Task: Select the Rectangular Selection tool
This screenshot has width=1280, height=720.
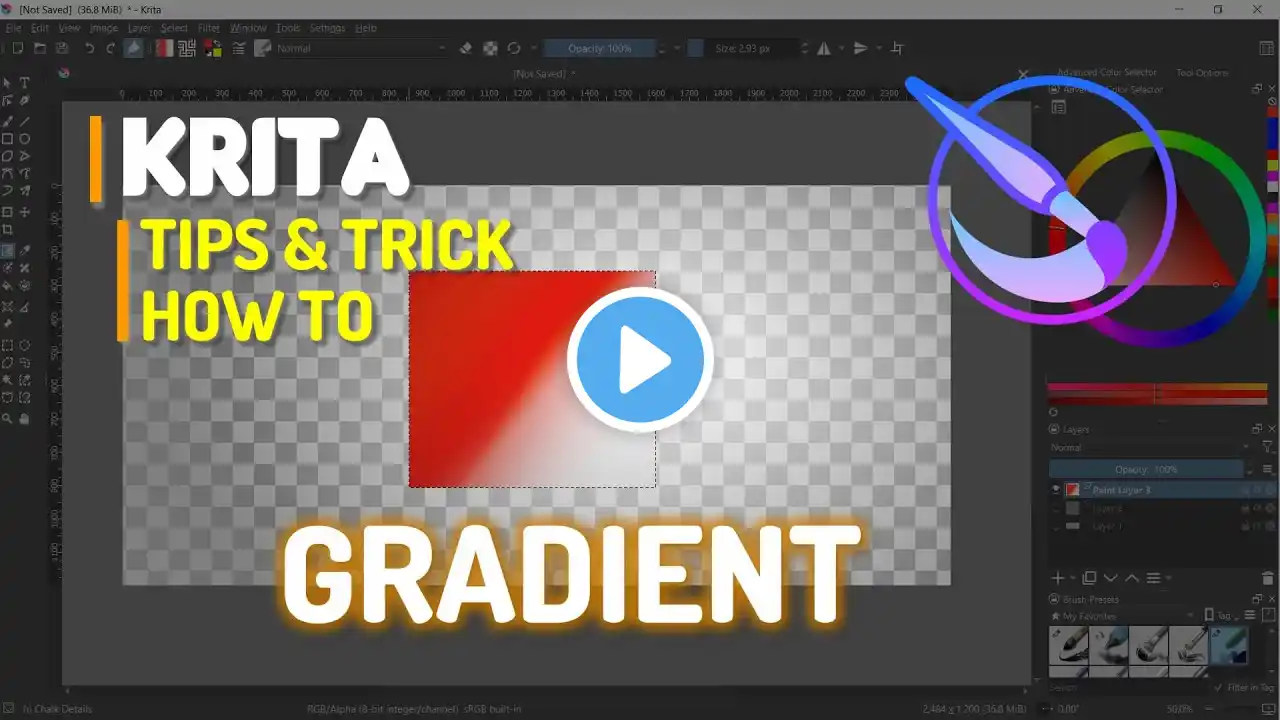Action: (8, 345)
